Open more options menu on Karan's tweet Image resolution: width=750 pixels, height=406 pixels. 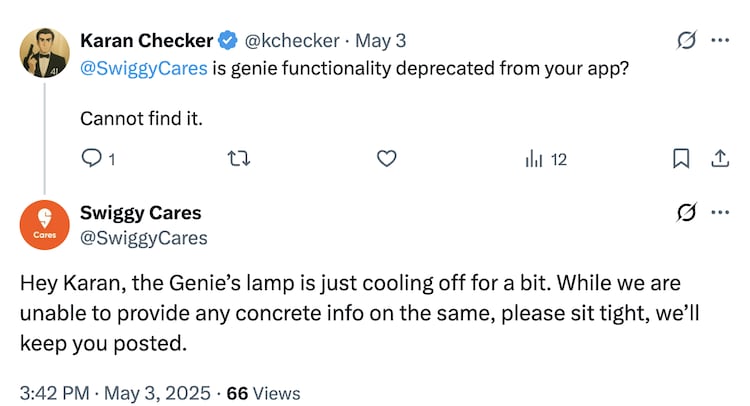point(720,41)
